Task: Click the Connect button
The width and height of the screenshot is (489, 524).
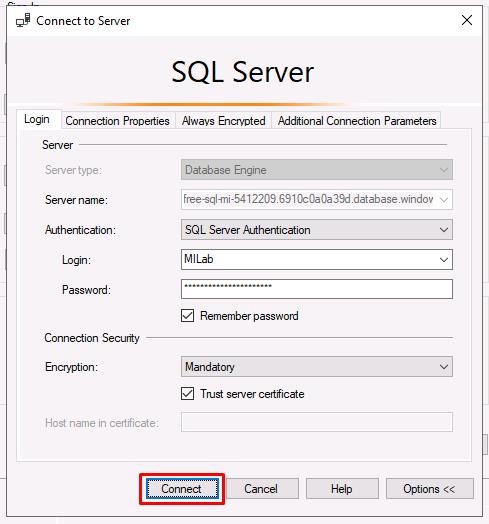Action: (182, 489)
